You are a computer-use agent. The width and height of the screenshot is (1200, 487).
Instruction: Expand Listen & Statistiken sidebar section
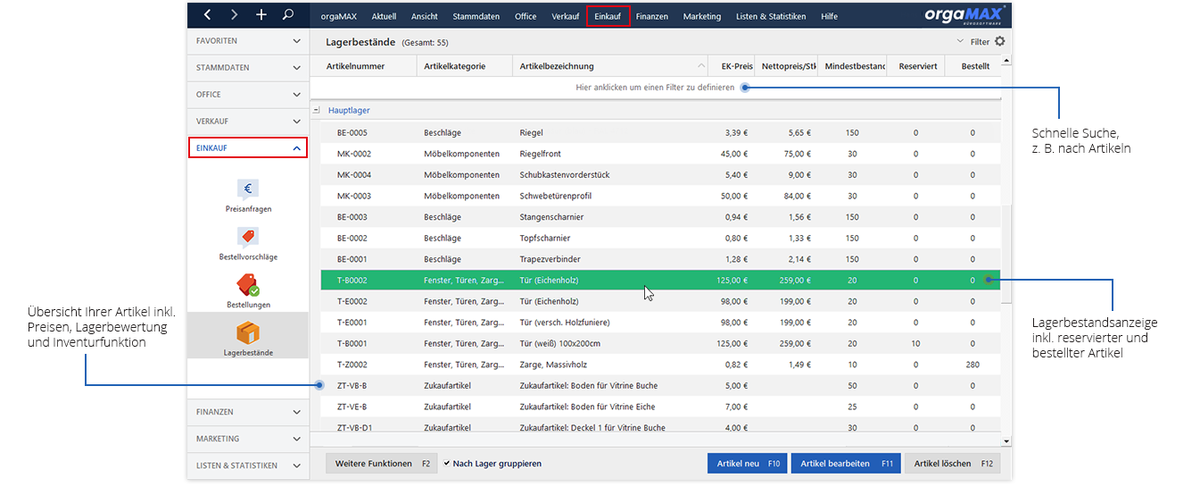point(248,465)
